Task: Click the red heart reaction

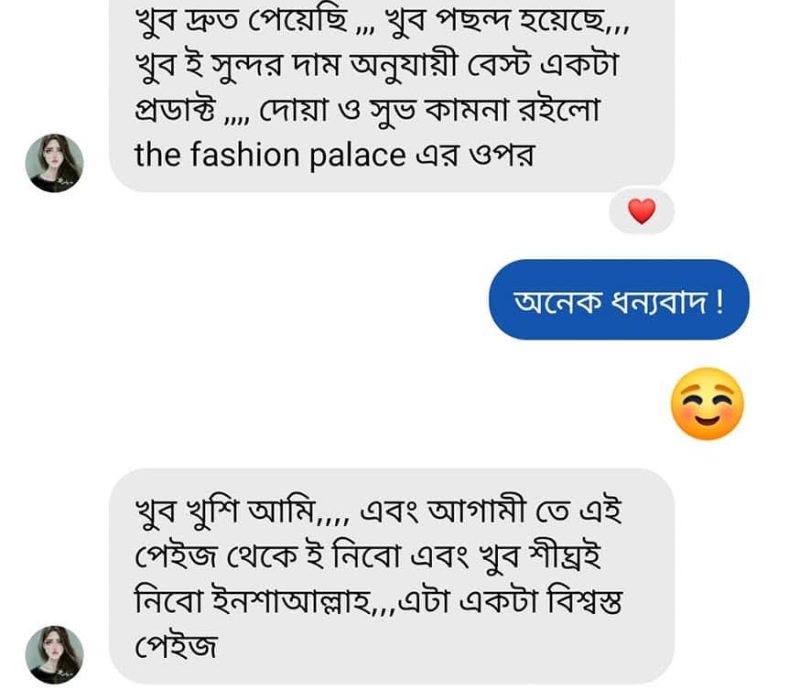Action: [x=641, y=211]
